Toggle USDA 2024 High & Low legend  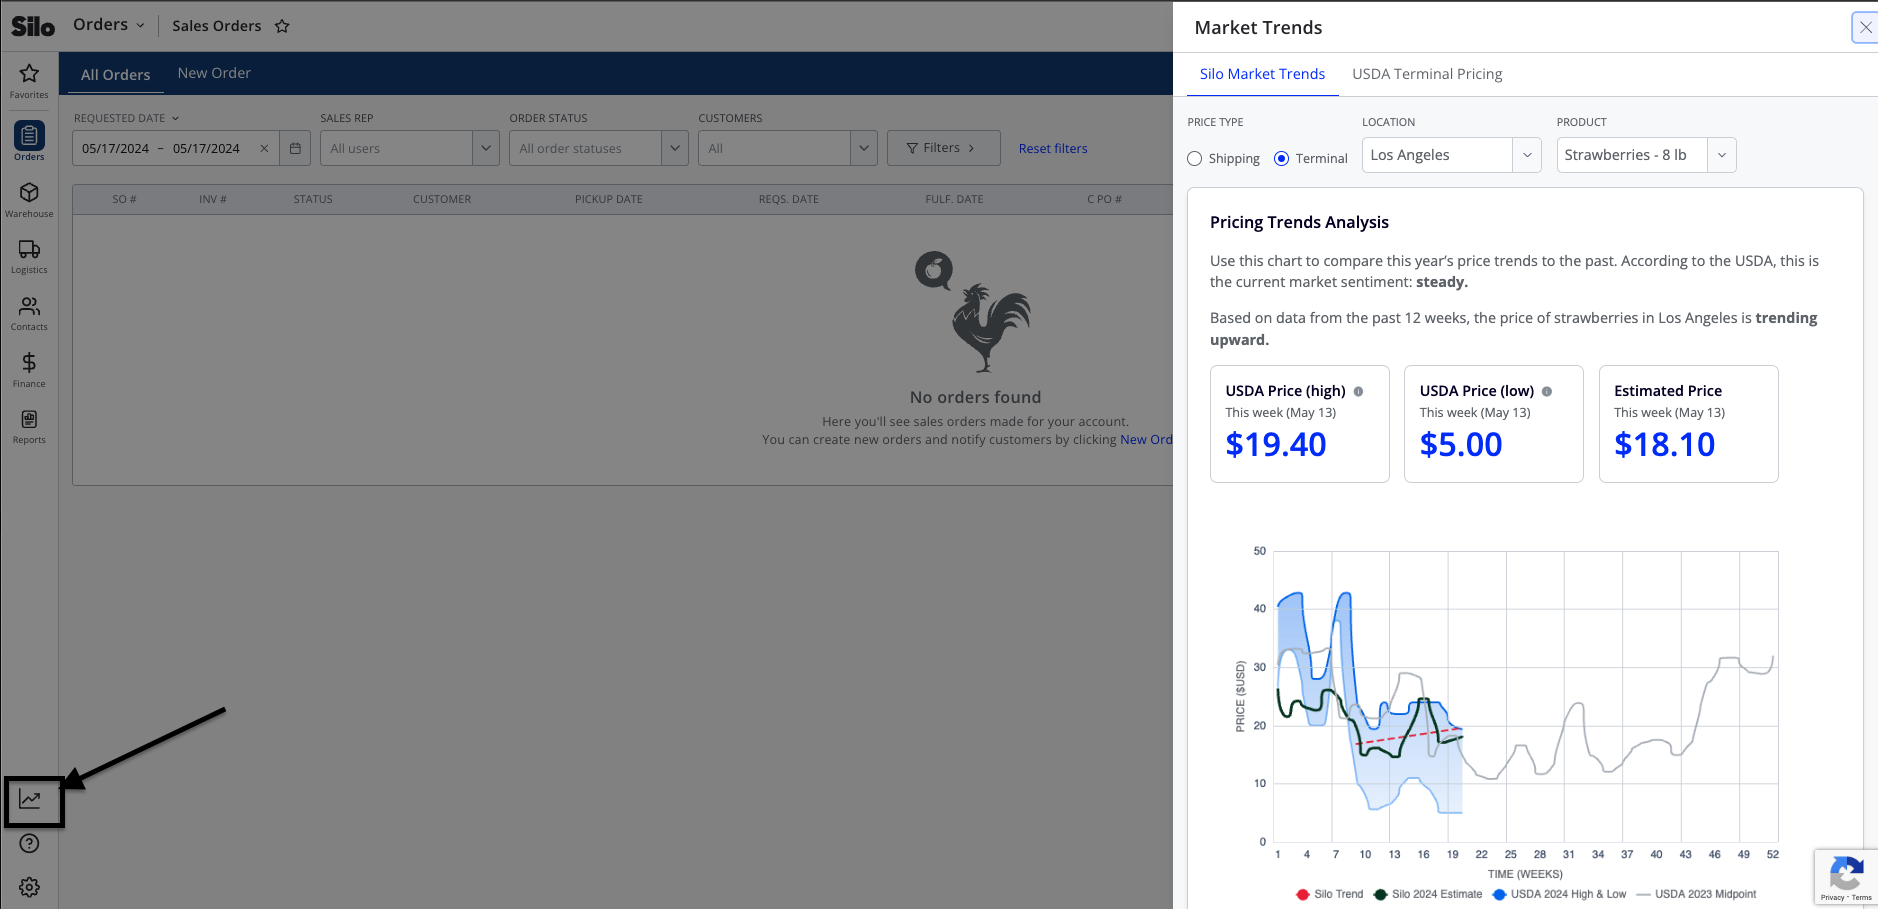point(1560,894)
